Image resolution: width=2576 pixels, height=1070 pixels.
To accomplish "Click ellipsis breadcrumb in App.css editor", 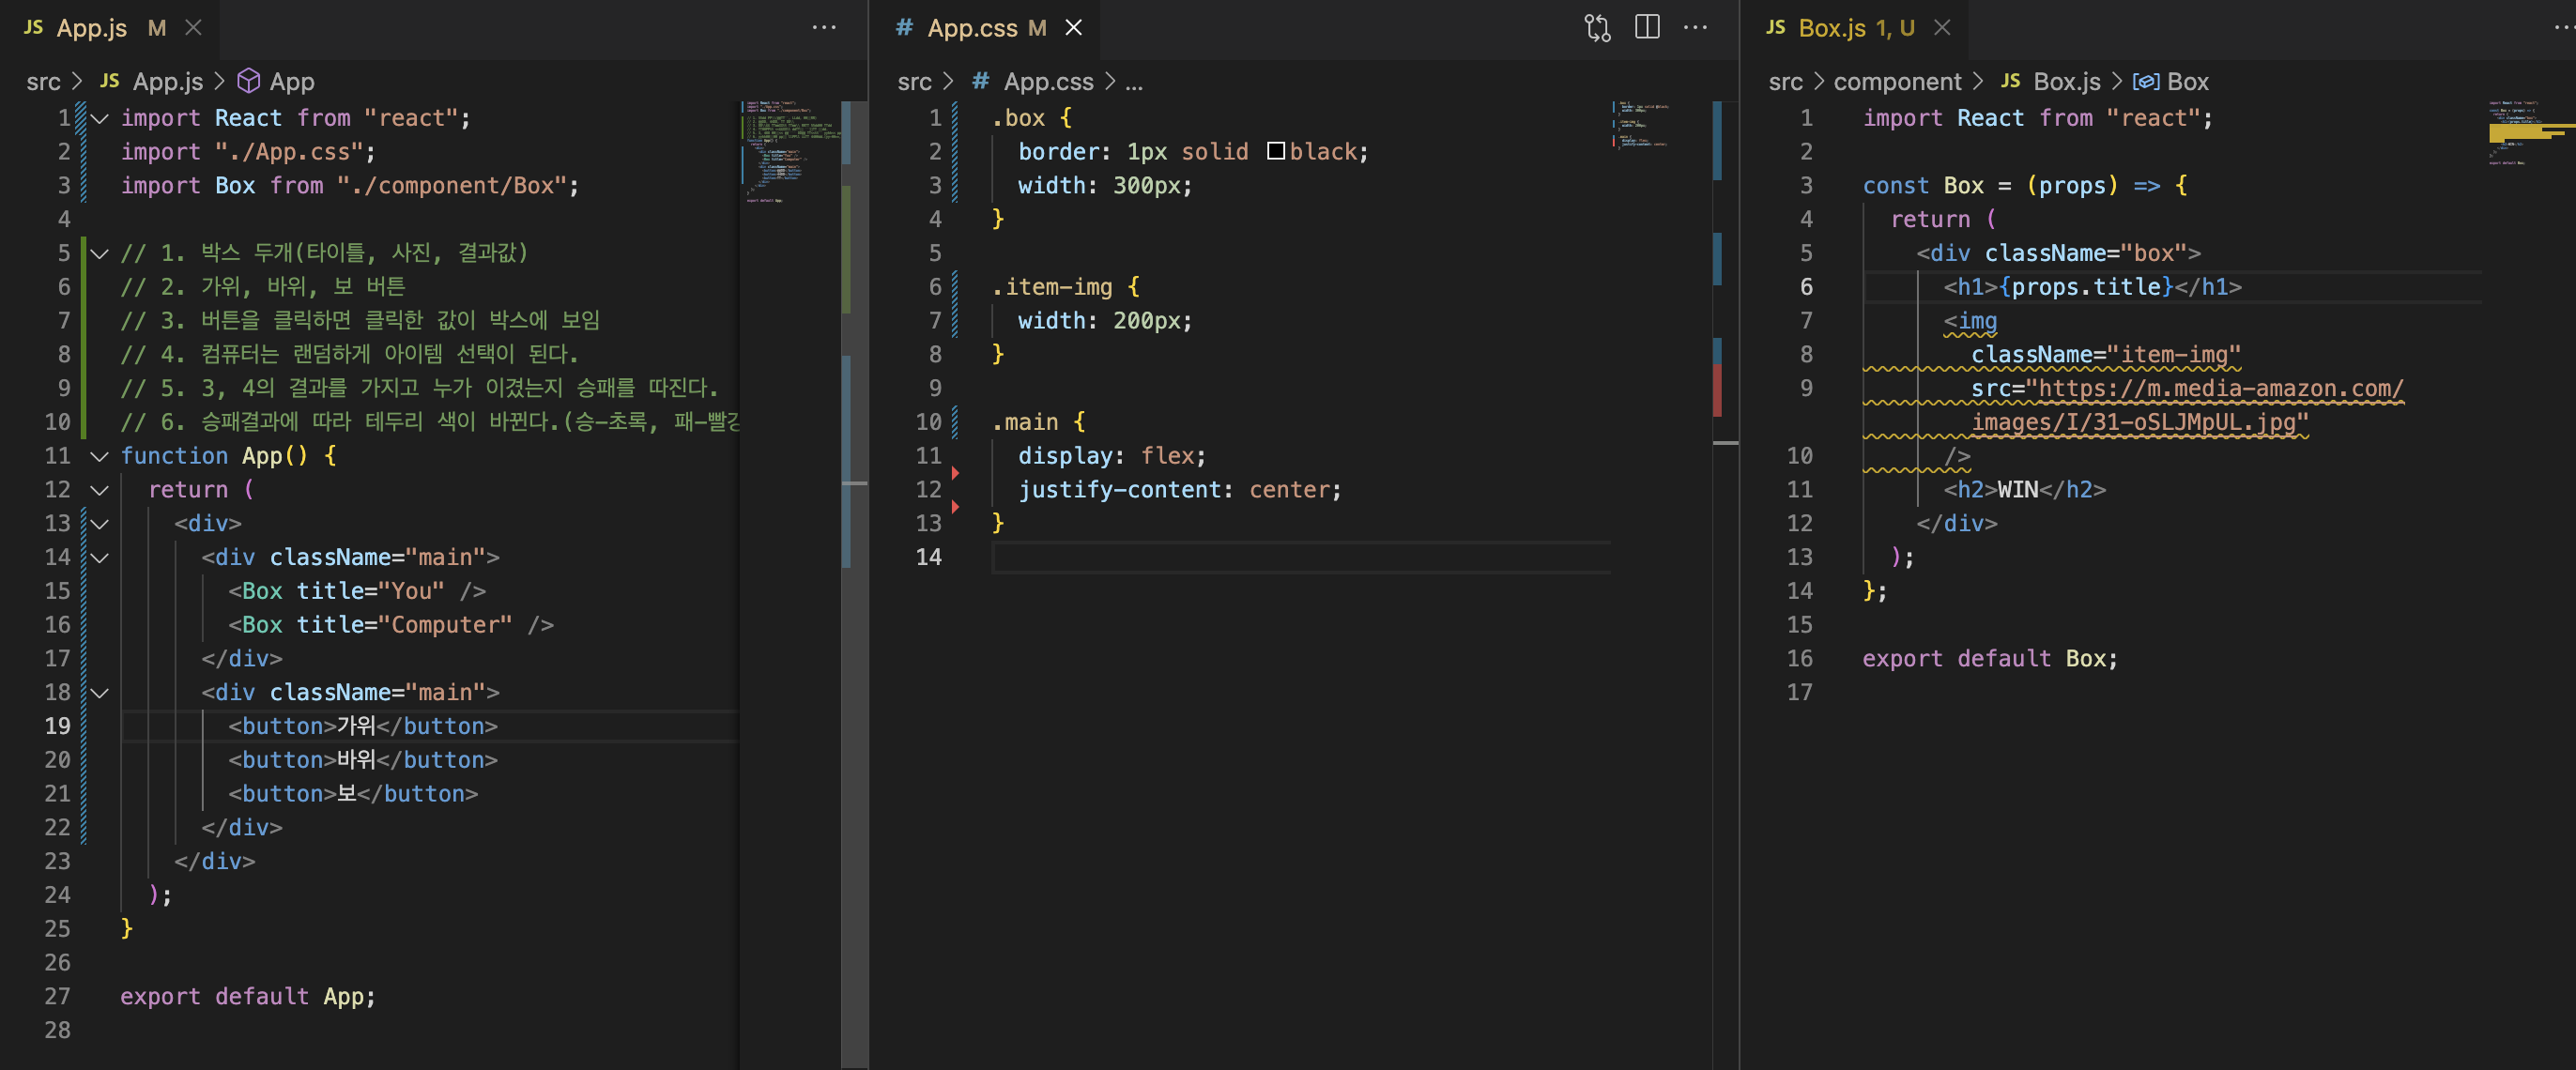I will pos(1134,81).
